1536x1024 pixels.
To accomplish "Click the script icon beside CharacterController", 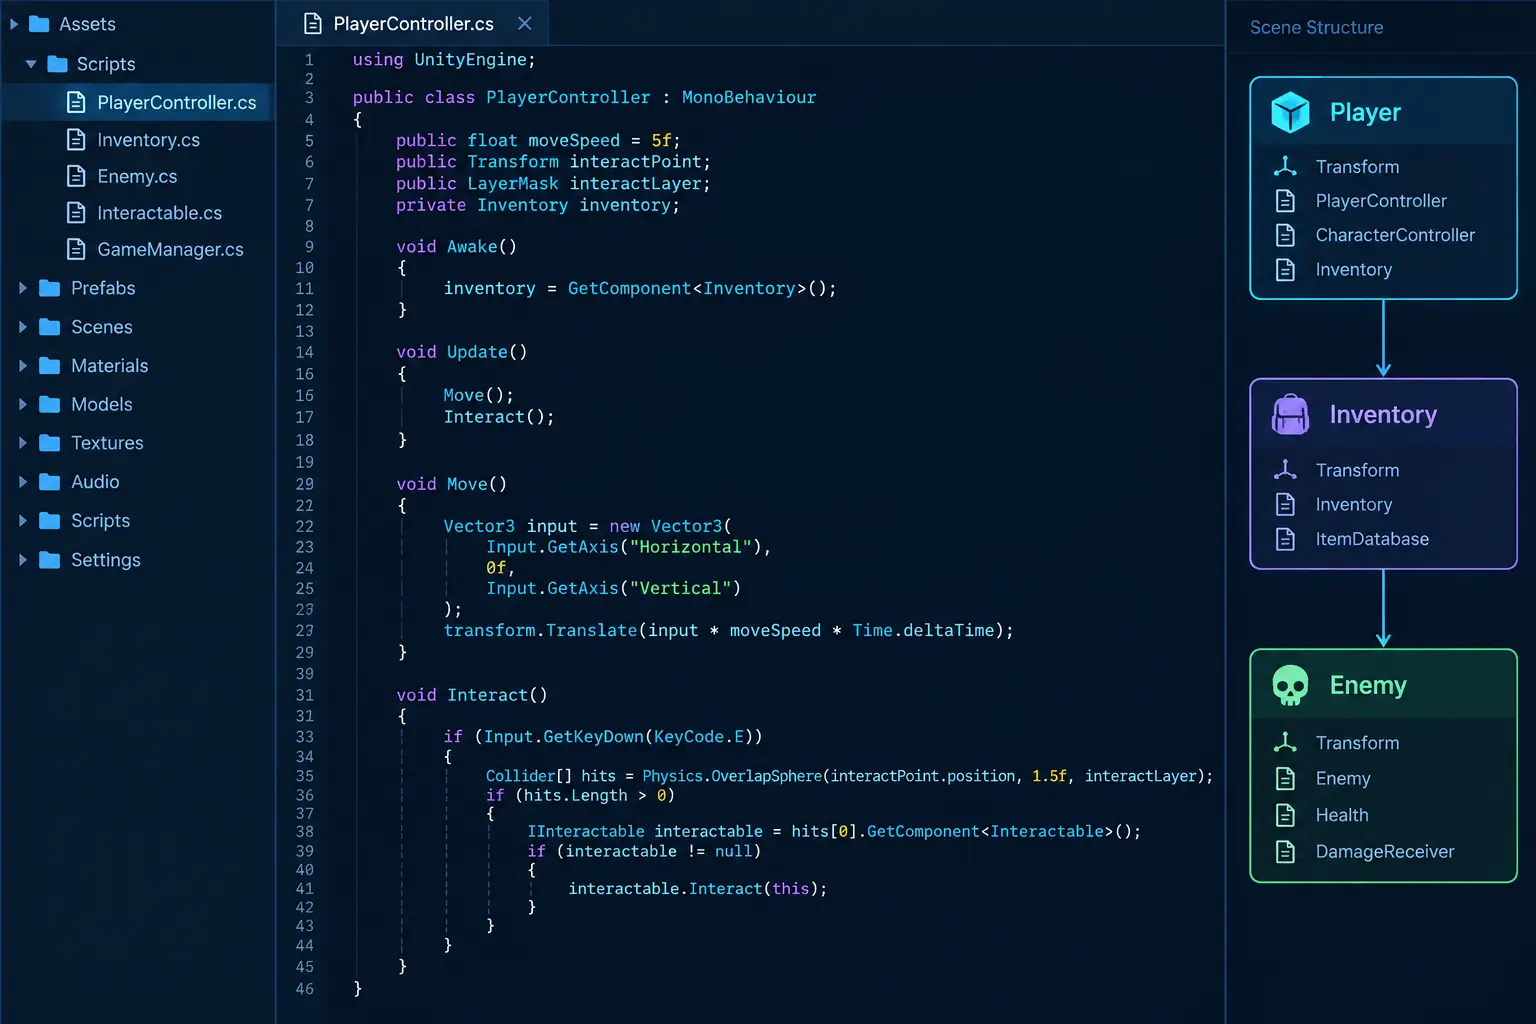I will [1286, 235].
